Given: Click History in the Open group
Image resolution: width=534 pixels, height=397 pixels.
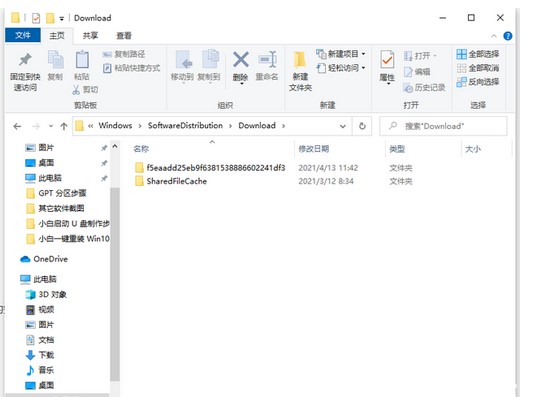Looking at the screenshot, I should point(424,88).
